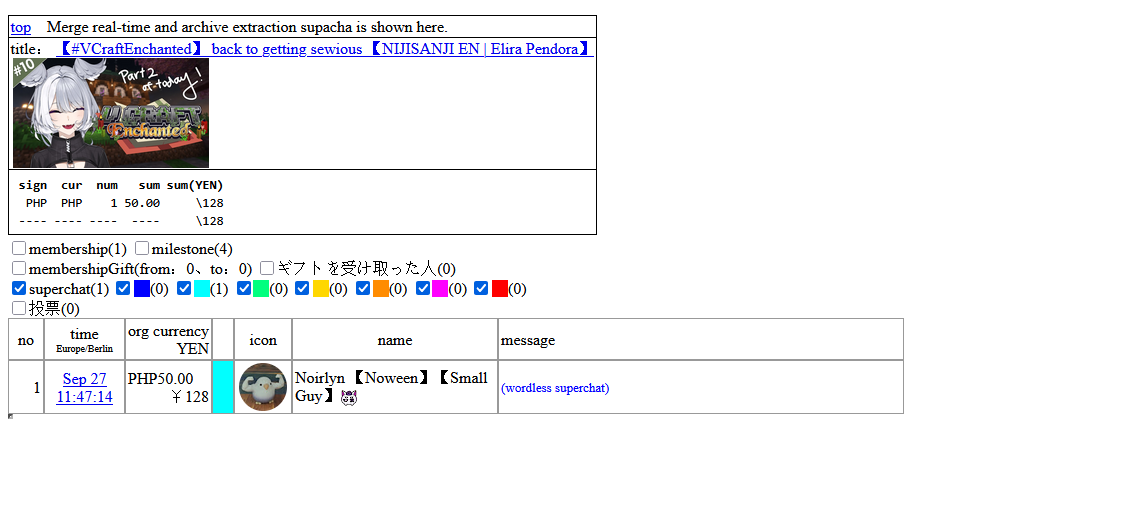Click the ￥128 converted amount in row 1
Image resolution: width=1139 pixels, height=524 pixels.
[x=190, y=397]
